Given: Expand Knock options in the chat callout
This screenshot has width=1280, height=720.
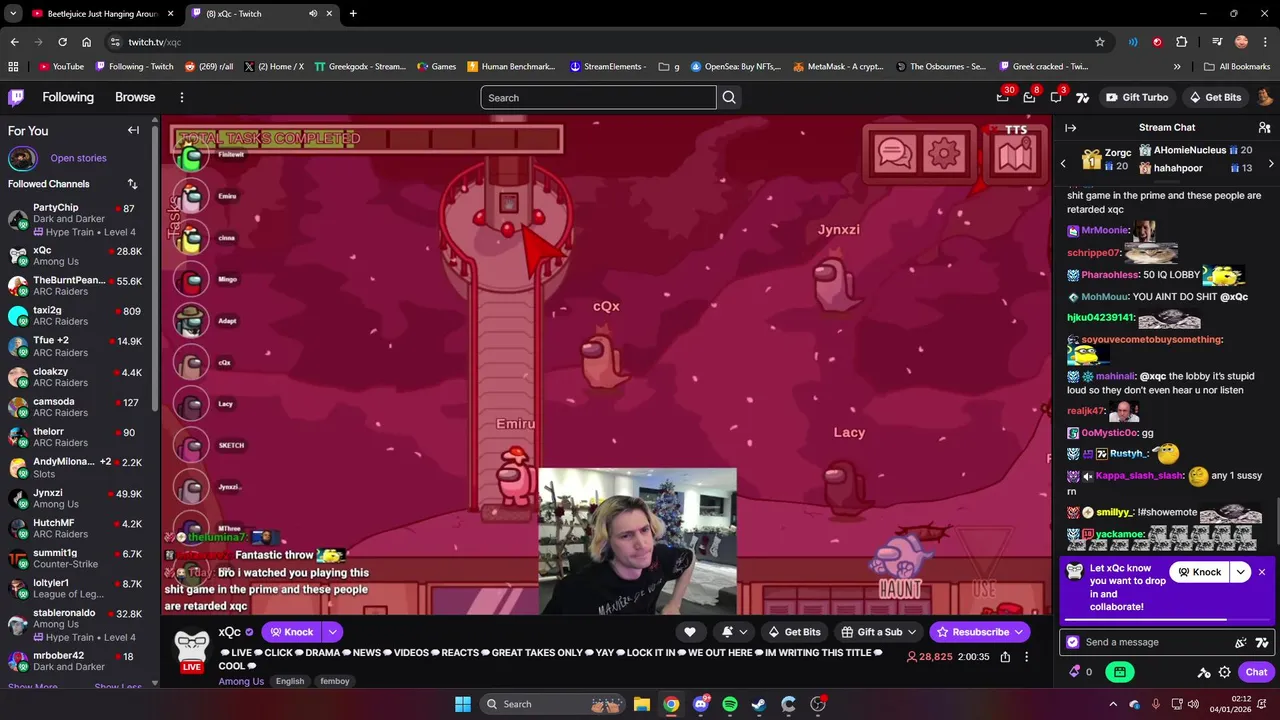Looking at the screenshot, I should [x=1241, y=572].
